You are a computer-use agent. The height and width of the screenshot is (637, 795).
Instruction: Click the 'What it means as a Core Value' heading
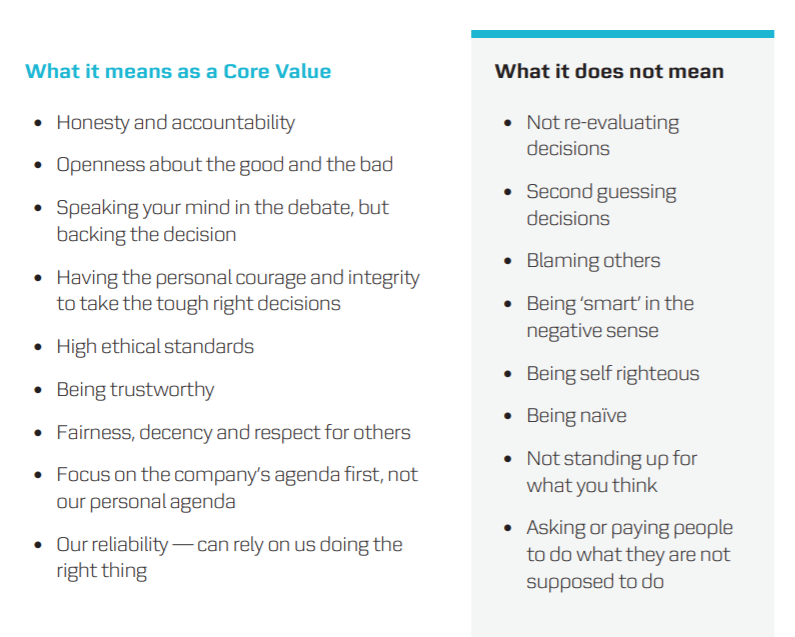(x=178, y=71)
